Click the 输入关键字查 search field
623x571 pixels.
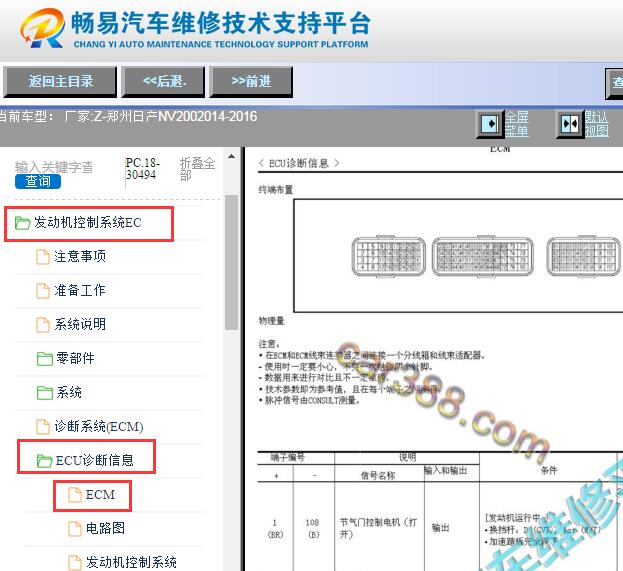tap(54, 167)
